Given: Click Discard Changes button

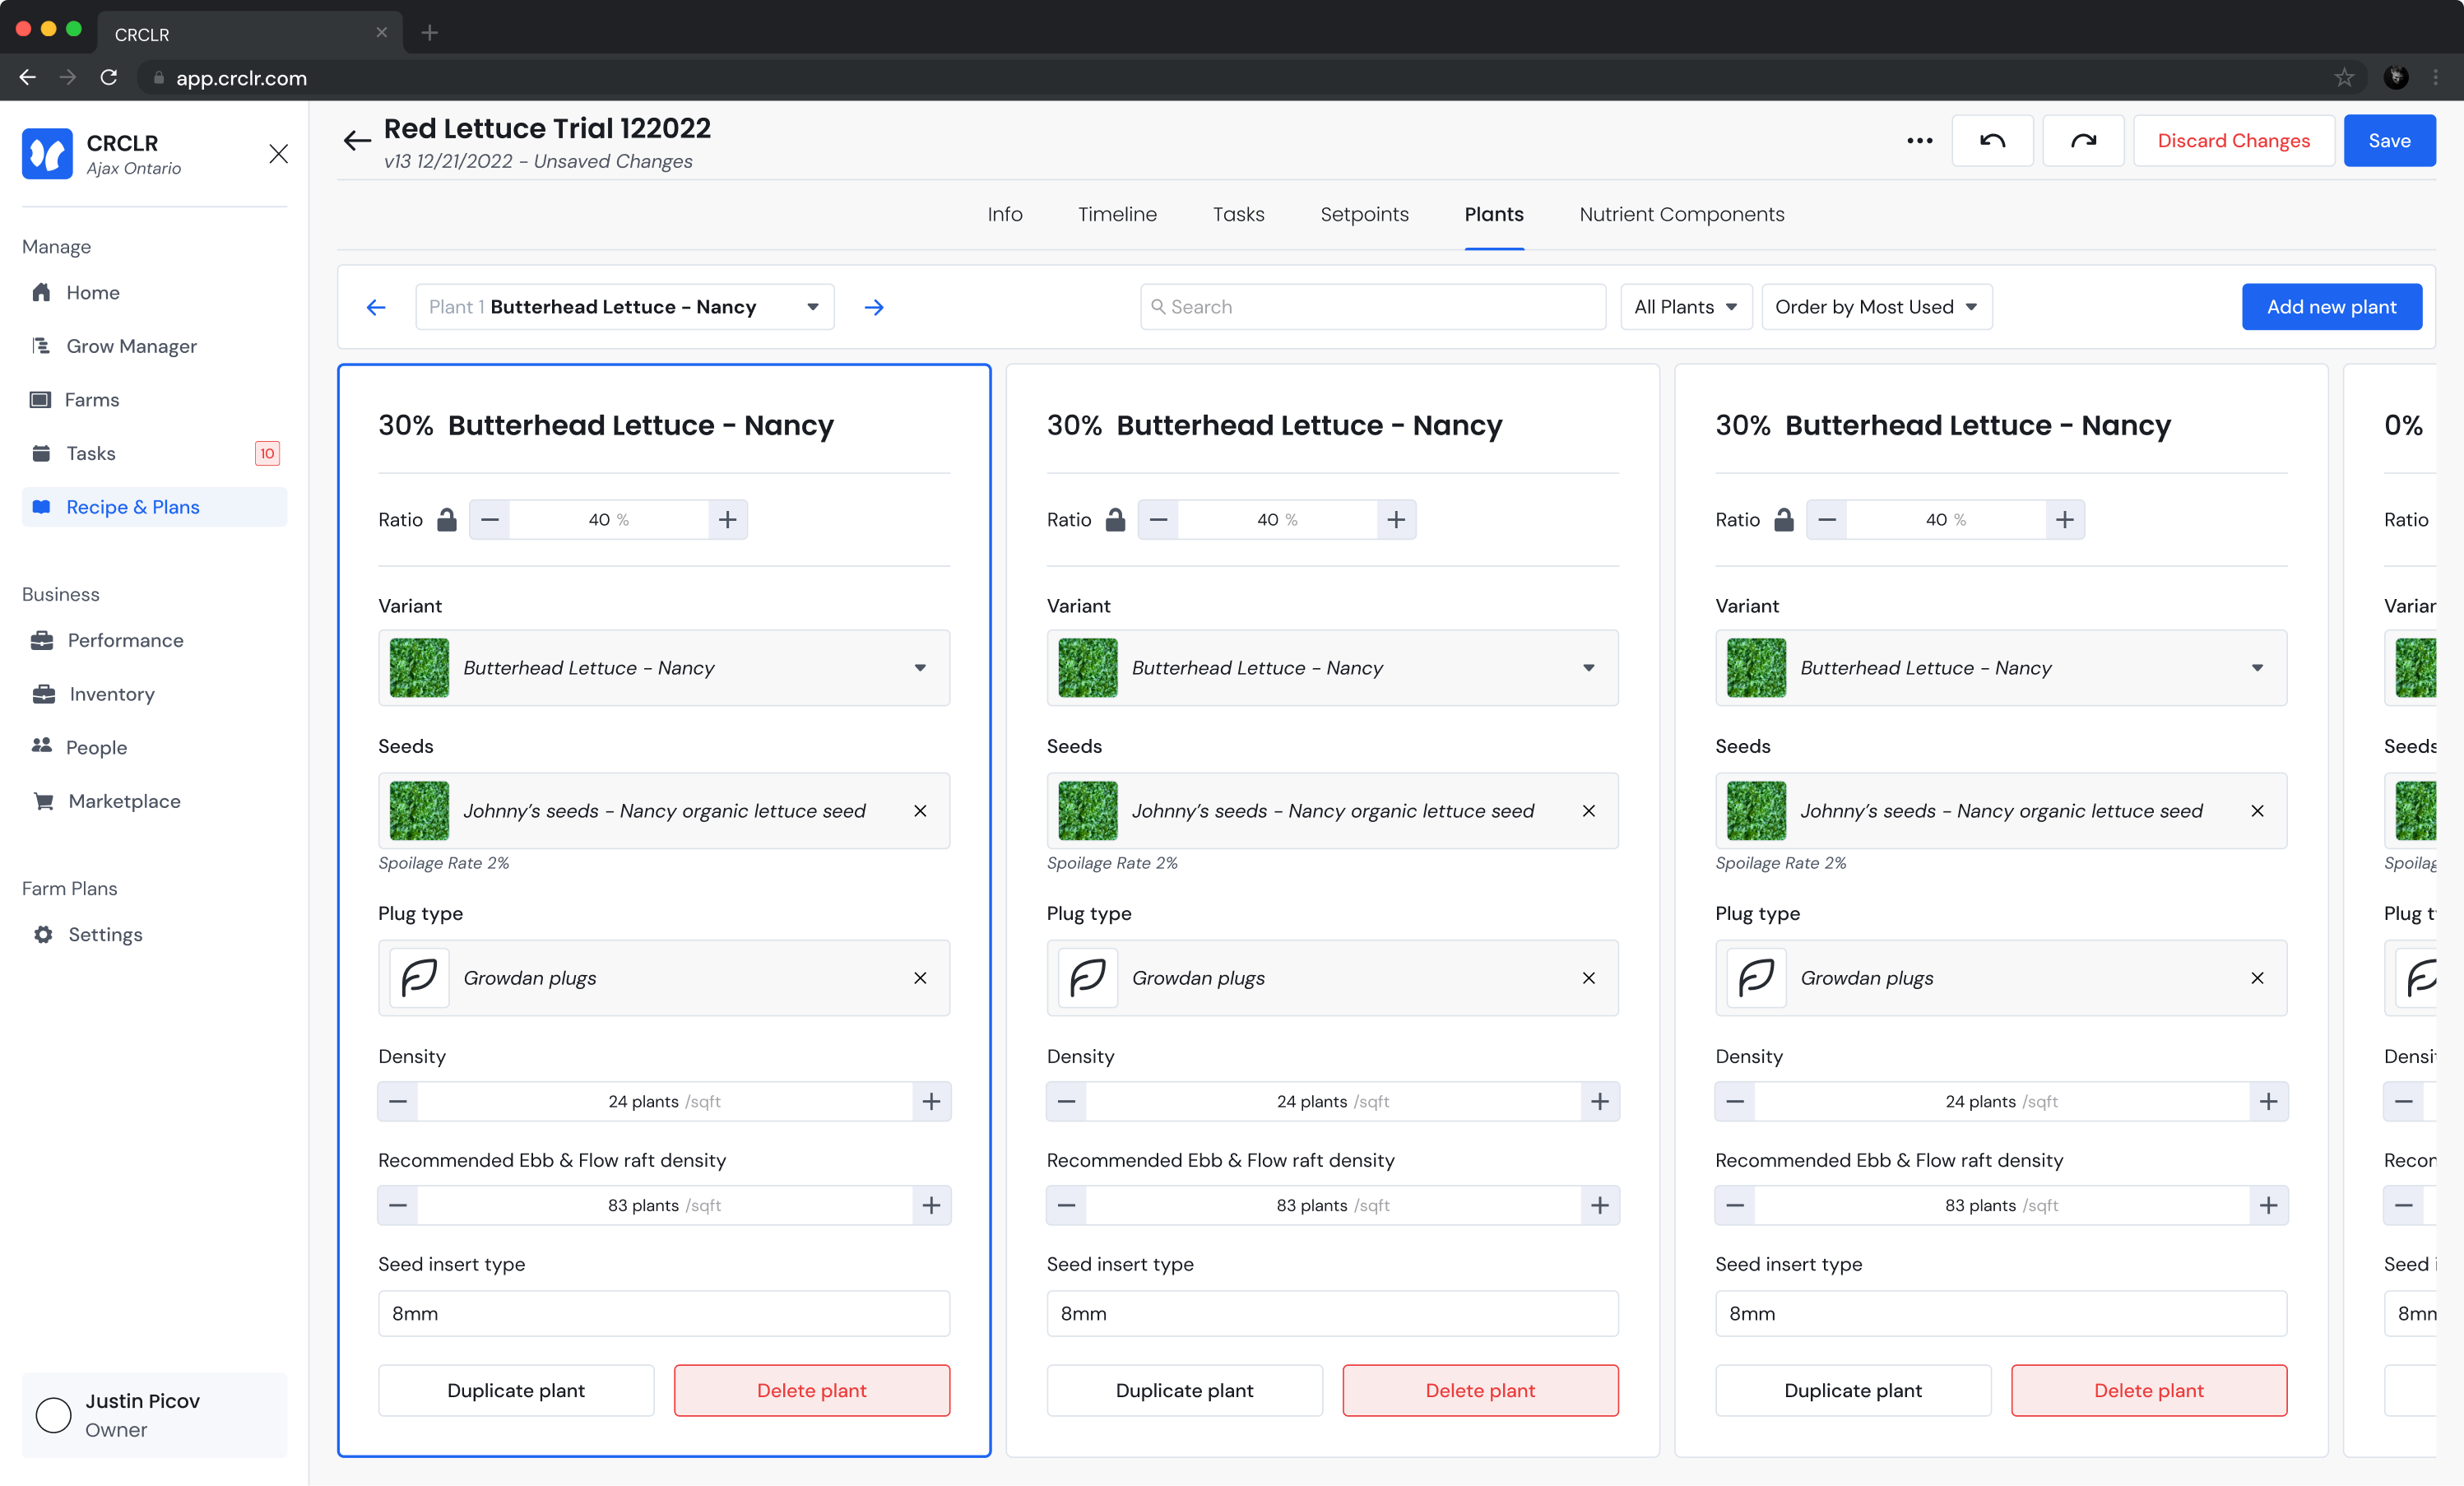Looking at the screenshot, I should pyautogui.click(x=2233, y=141).
